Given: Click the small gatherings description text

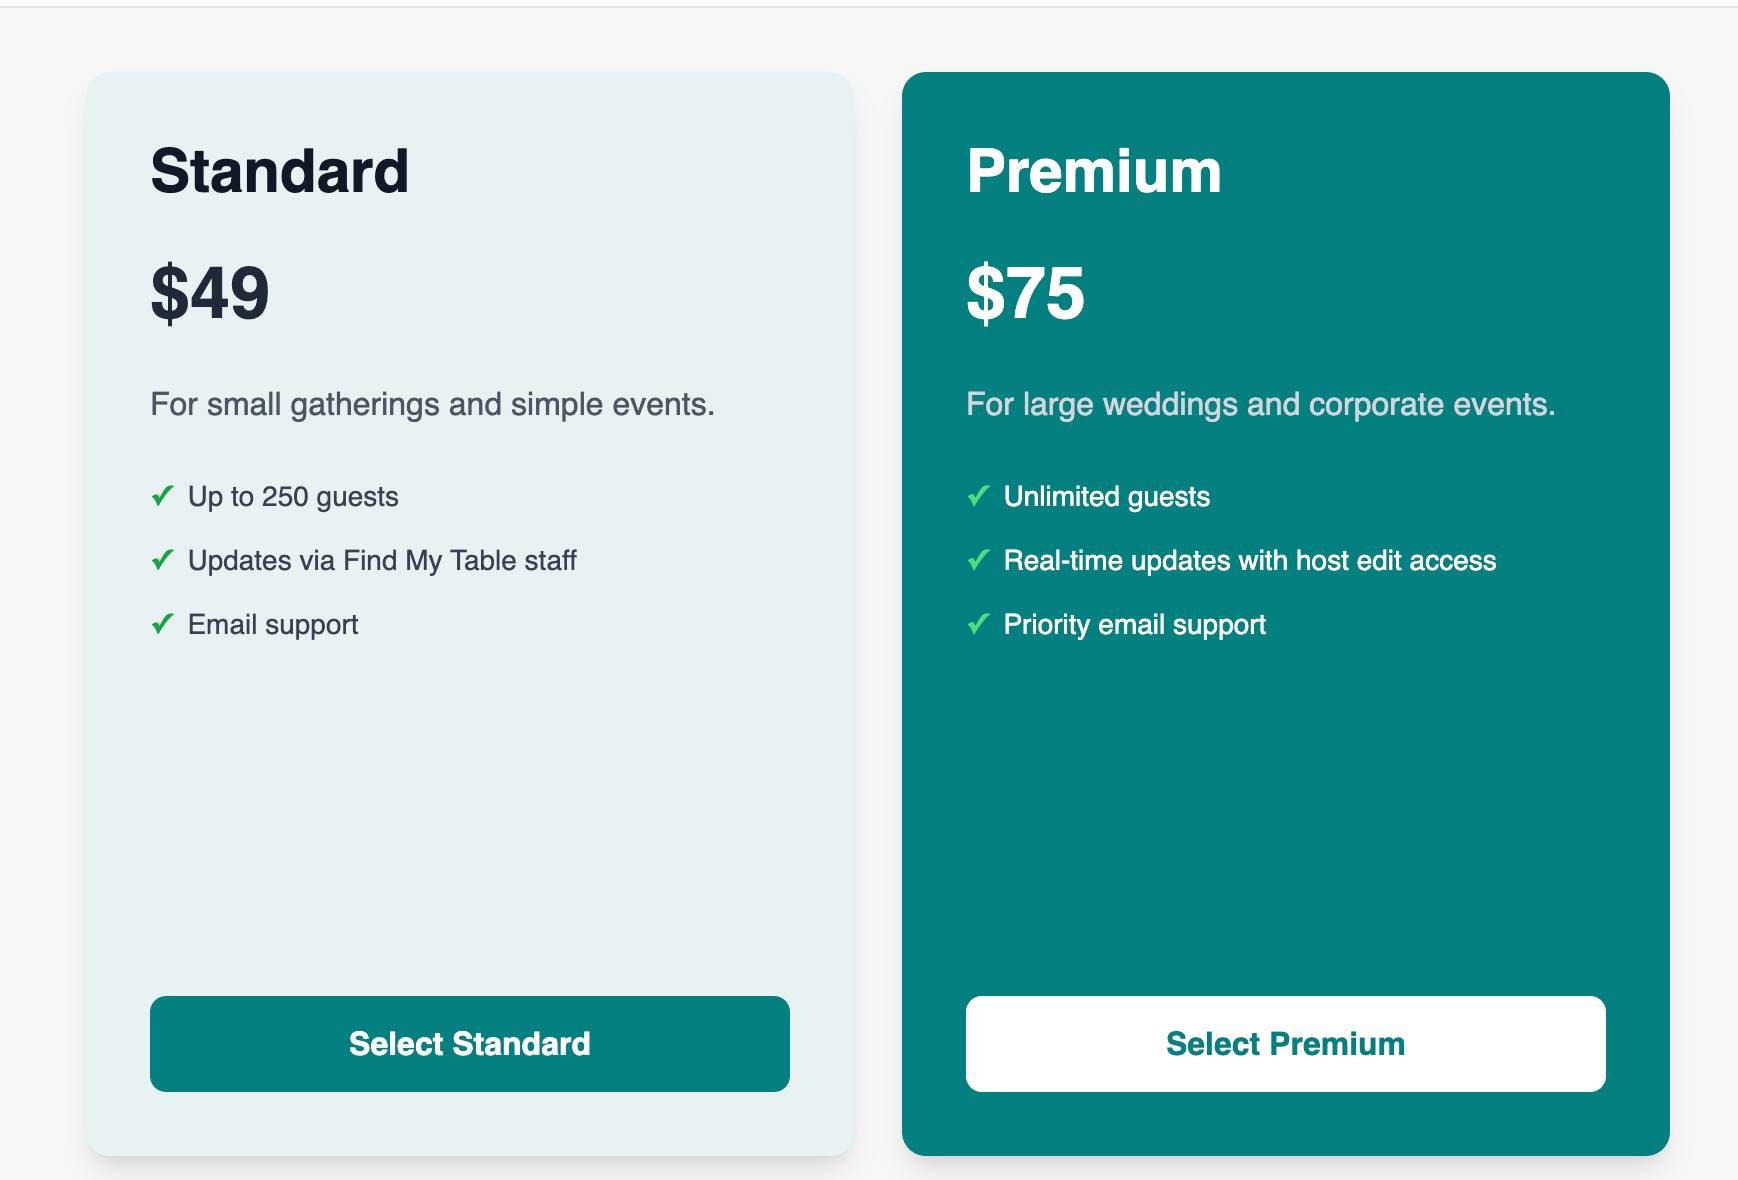Looking at the screenshot, I should tap(432, 404).
